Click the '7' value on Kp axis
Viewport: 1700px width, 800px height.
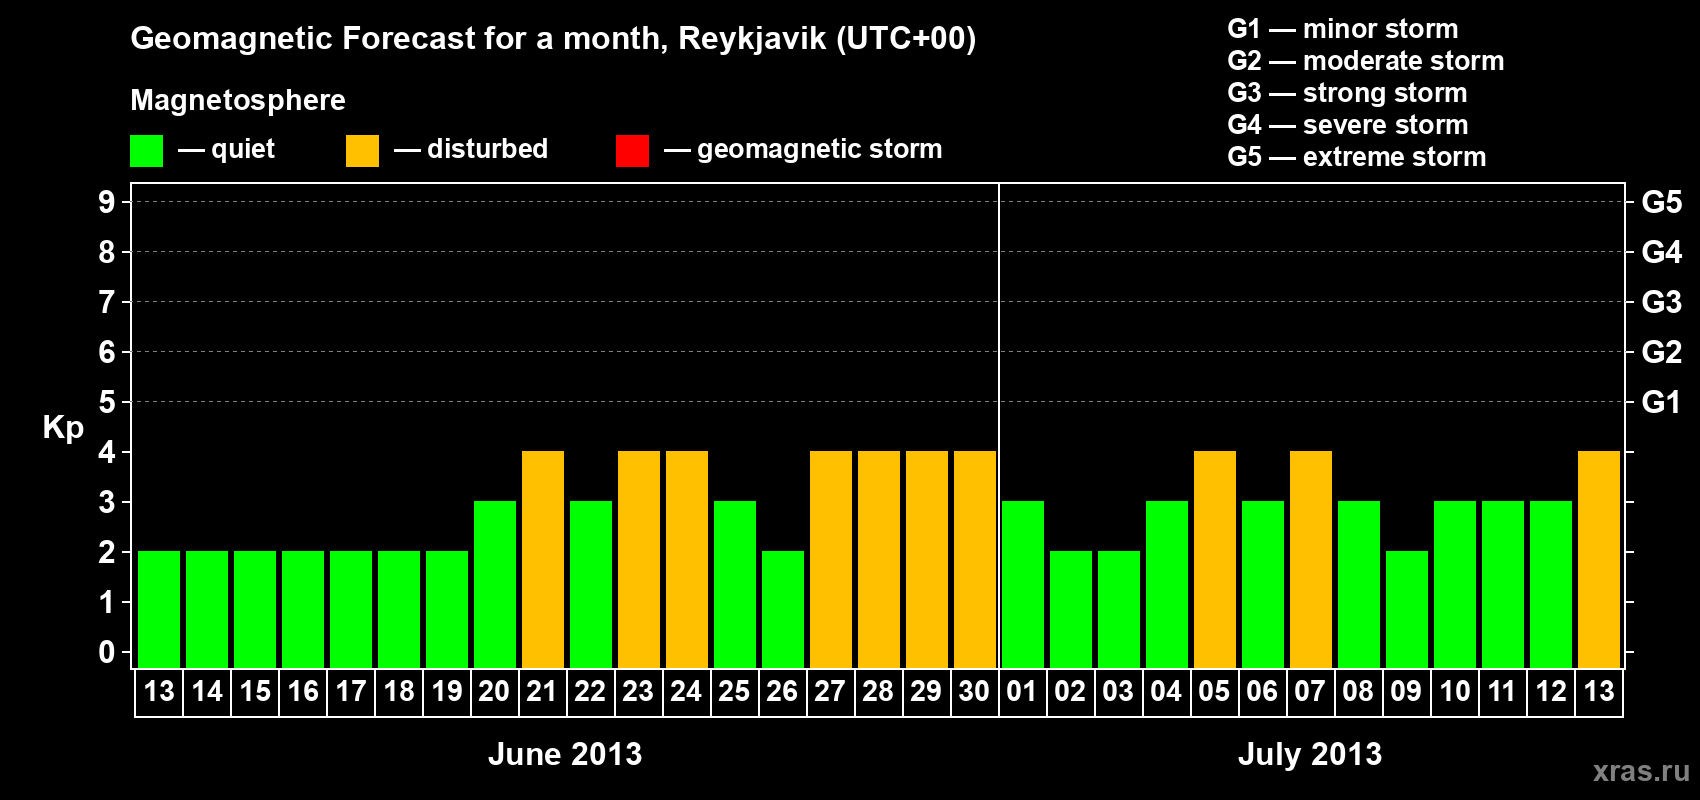107,302
